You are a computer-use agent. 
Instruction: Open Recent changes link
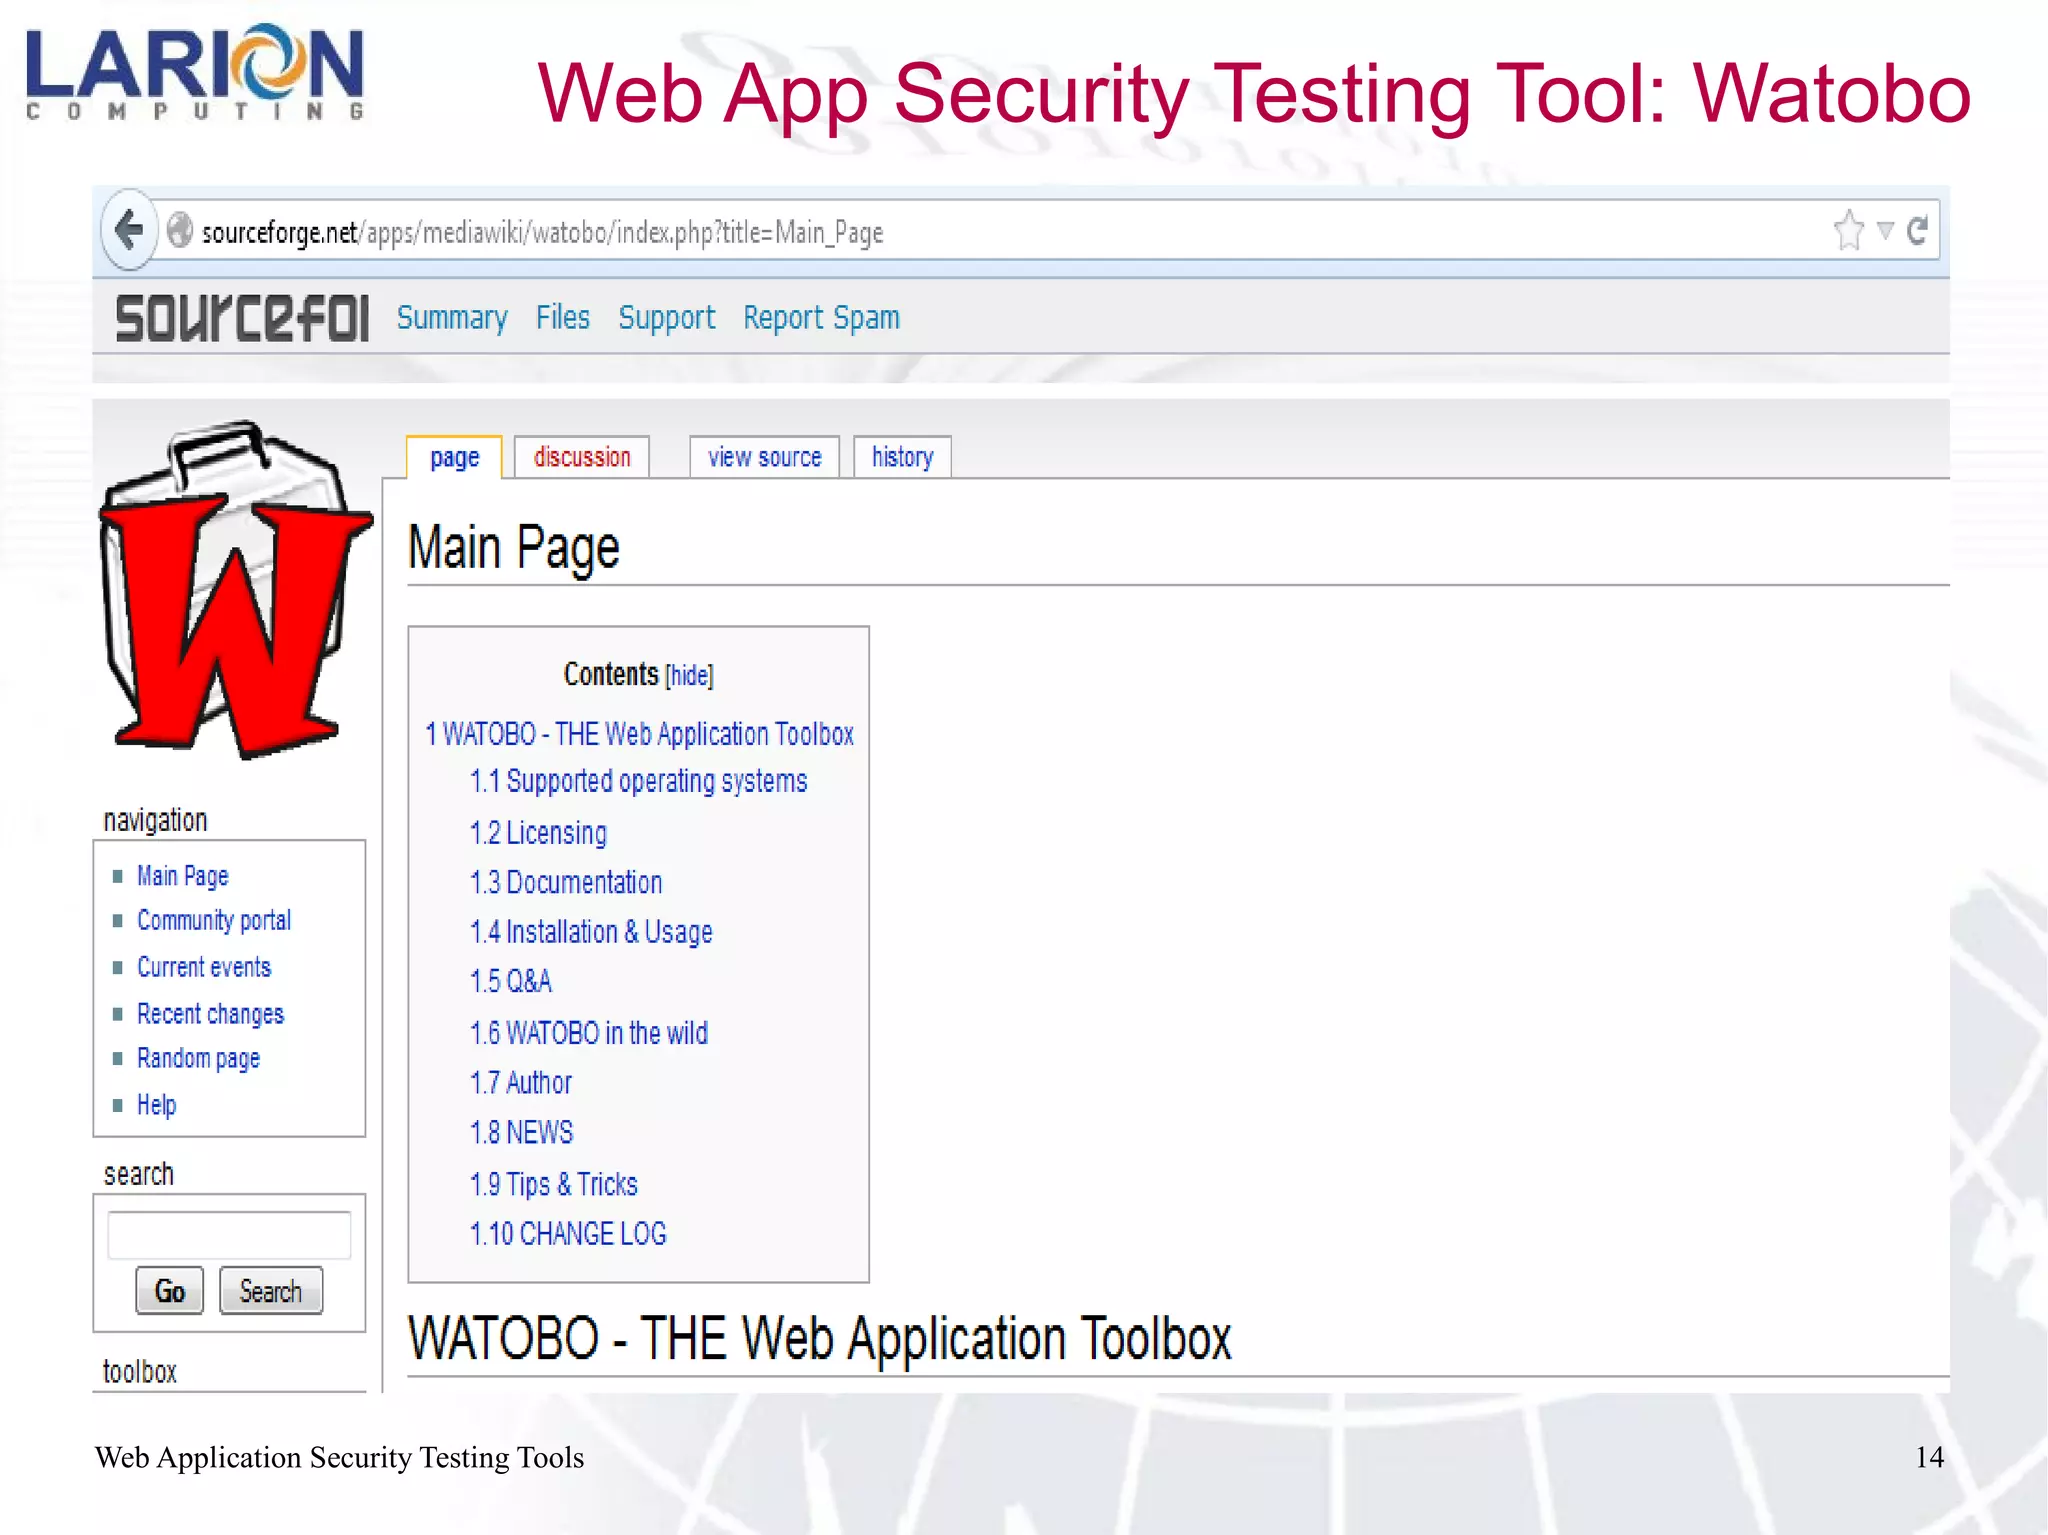[210, 1014]
